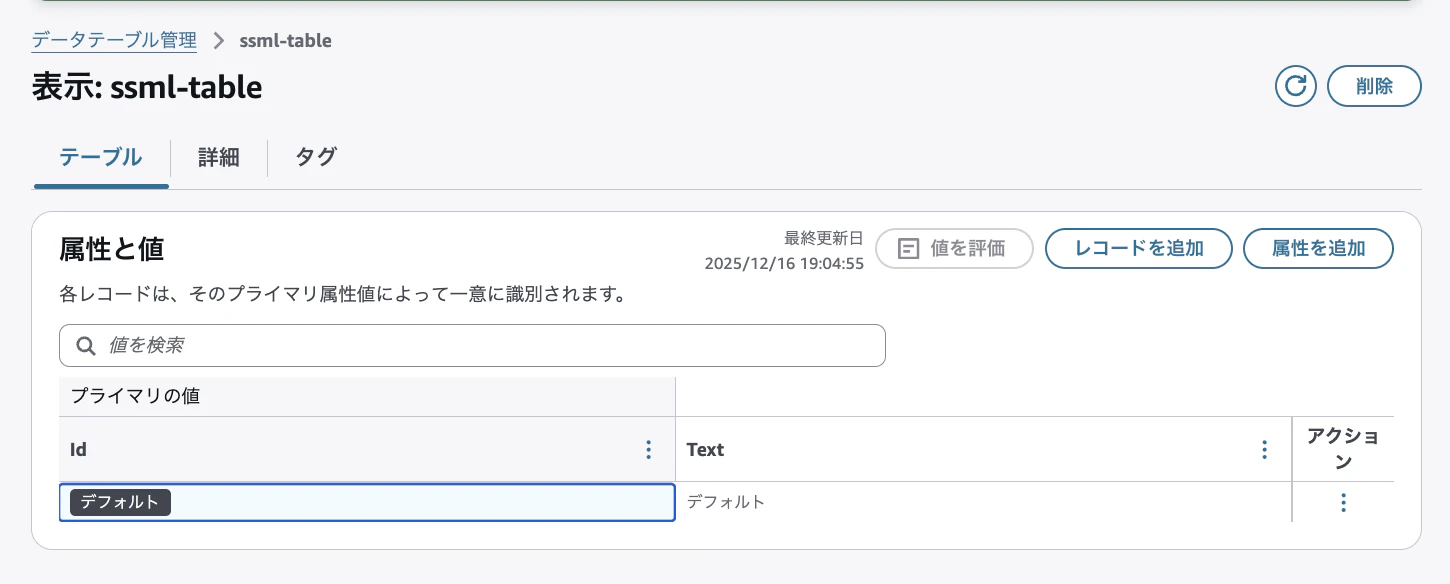Click the ssml-table breadcrumb text
1450x584 pixels.
286,41
